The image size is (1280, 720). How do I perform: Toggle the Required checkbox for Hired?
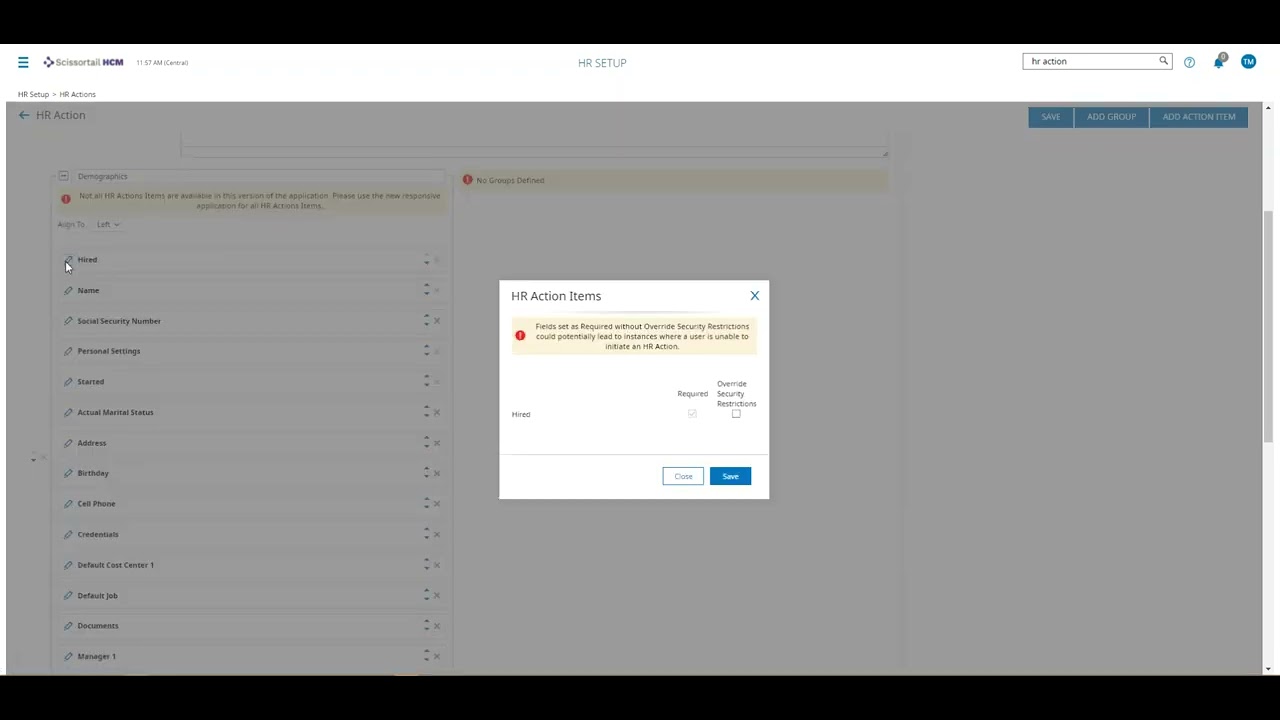coord(692,414)
